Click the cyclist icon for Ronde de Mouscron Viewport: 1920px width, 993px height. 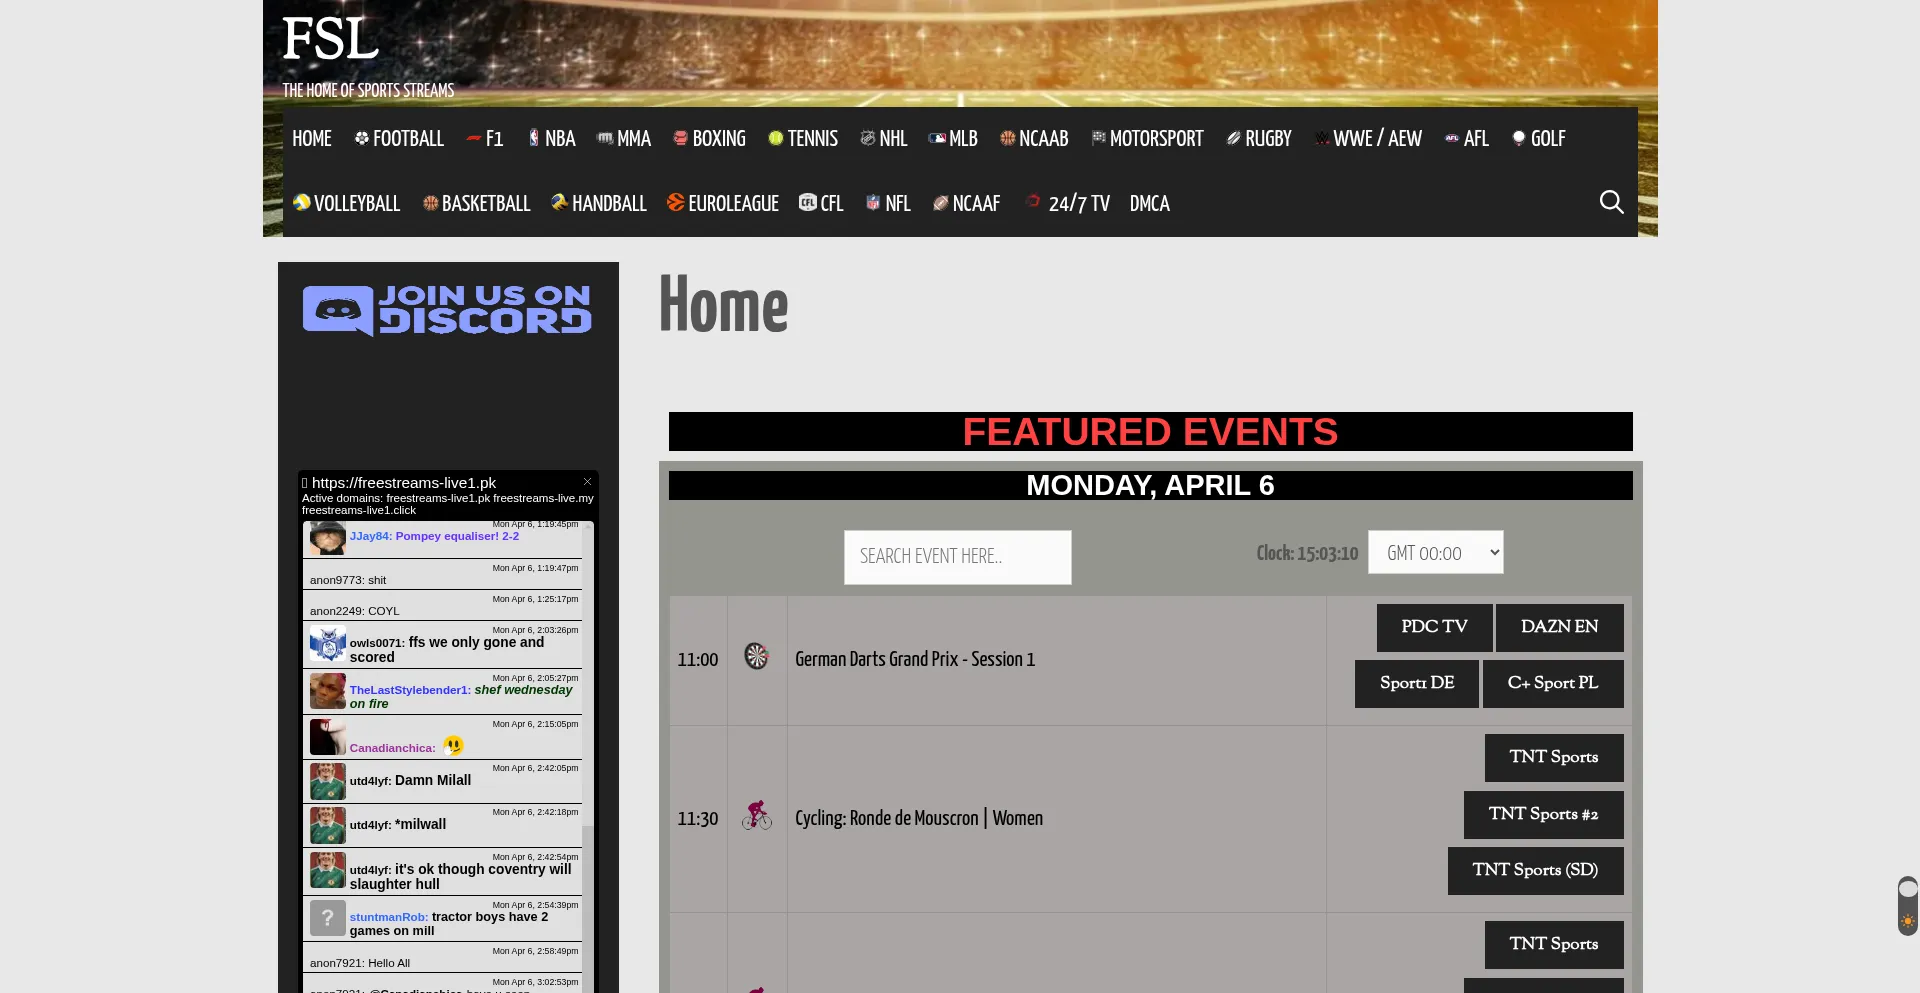pyautogui.click(x=757, y=815)
